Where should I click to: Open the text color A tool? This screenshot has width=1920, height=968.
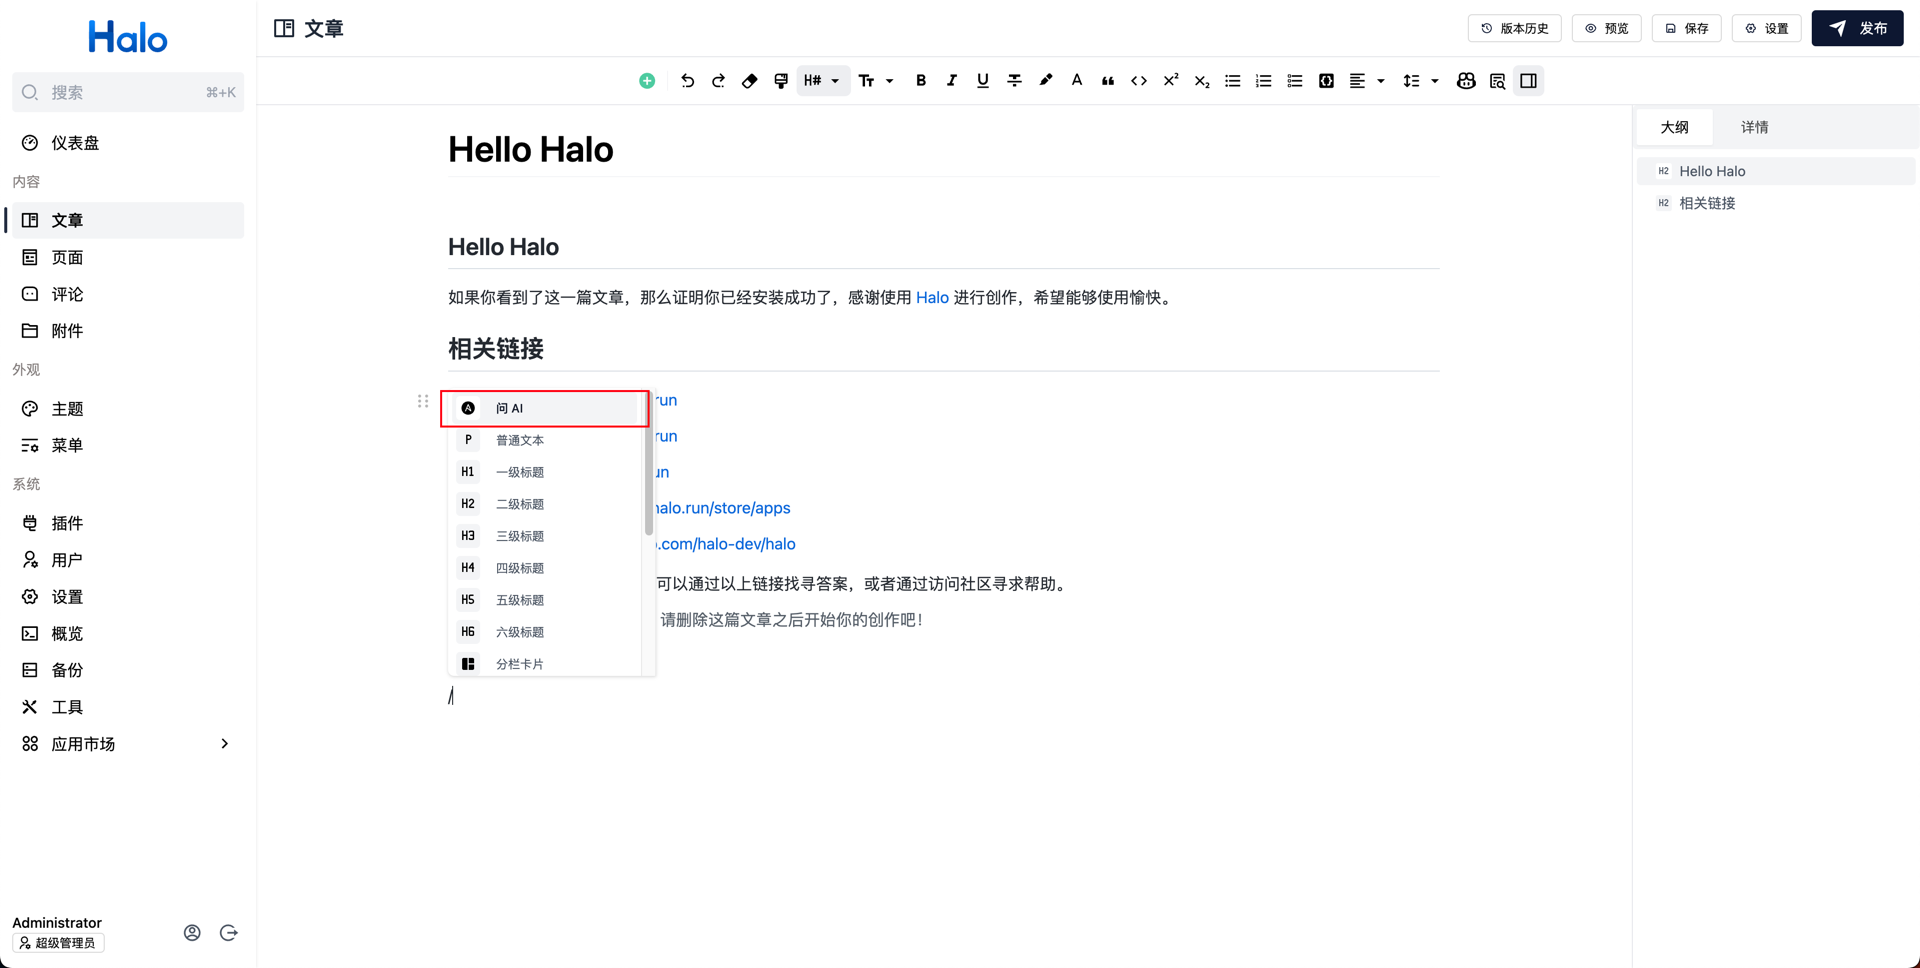coord(1077,81)
